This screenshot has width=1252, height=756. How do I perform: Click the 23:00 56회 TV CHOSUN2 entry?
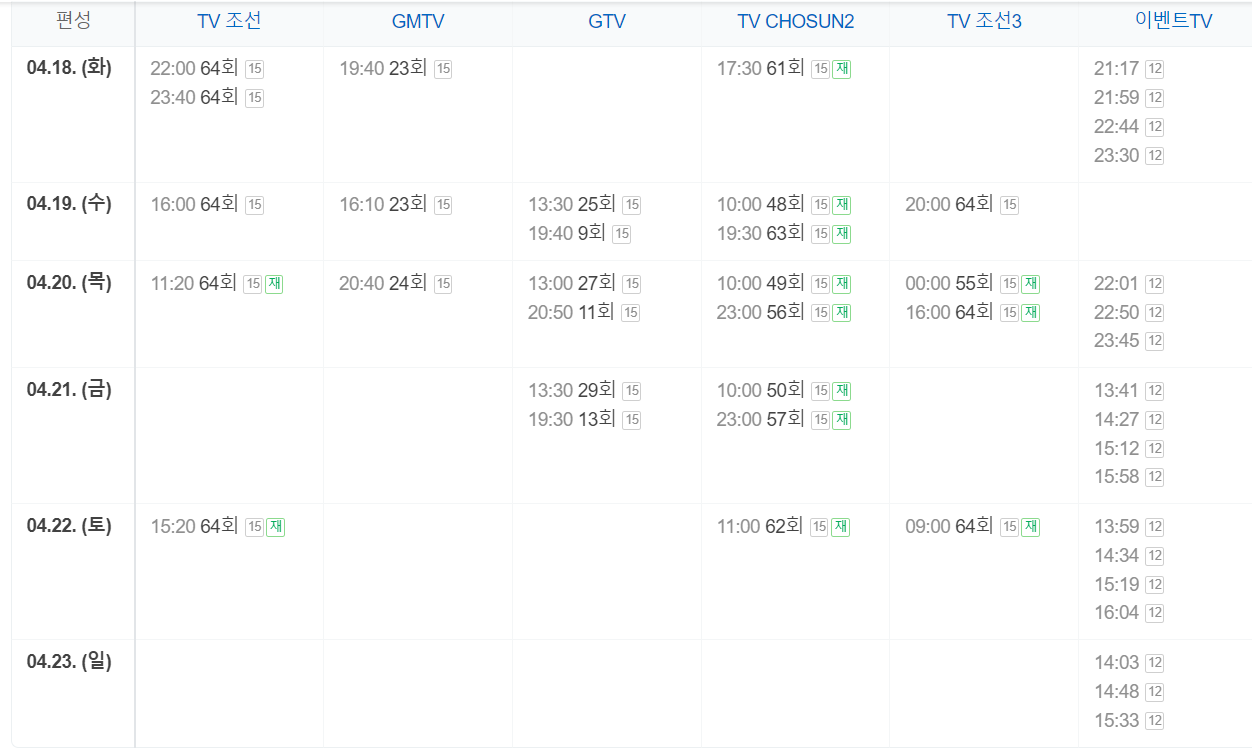point(761,312)
